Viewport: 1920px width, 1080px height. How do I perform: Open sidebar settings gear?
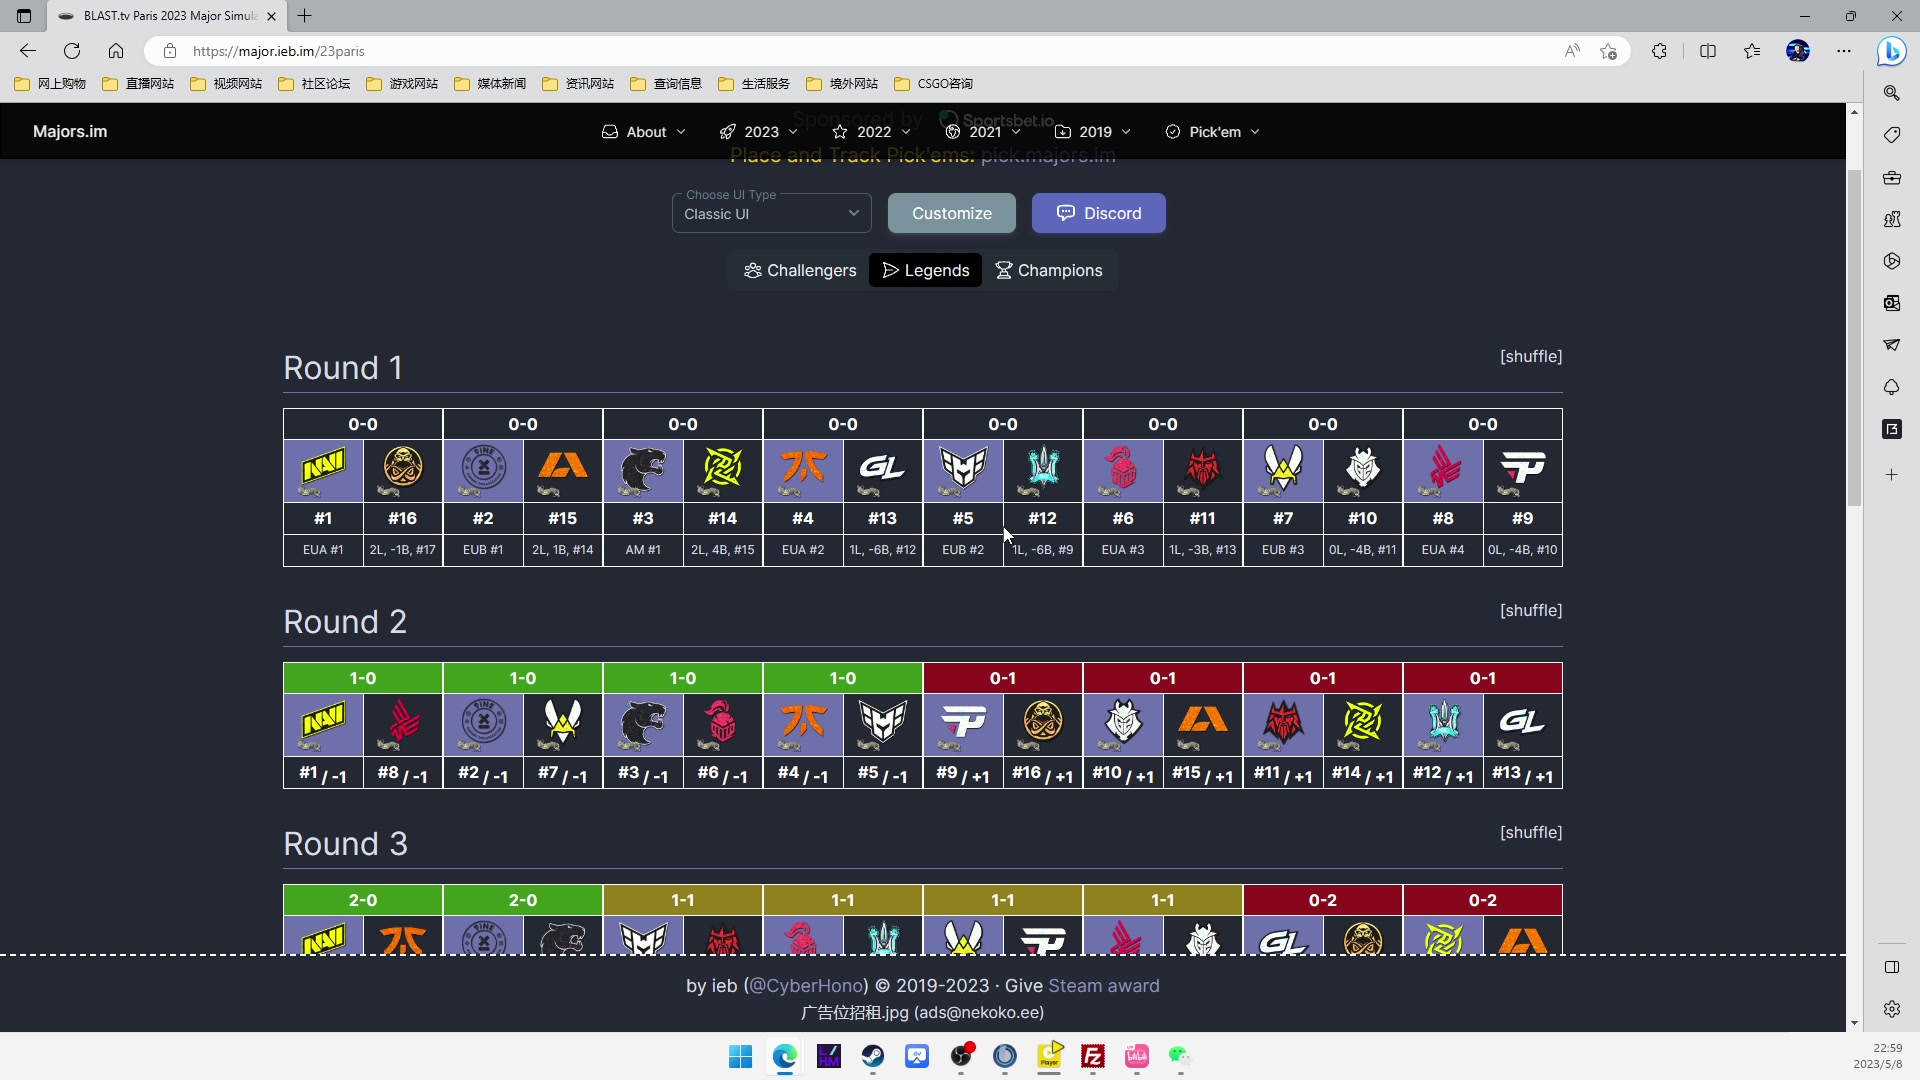coord(1891,1009)
